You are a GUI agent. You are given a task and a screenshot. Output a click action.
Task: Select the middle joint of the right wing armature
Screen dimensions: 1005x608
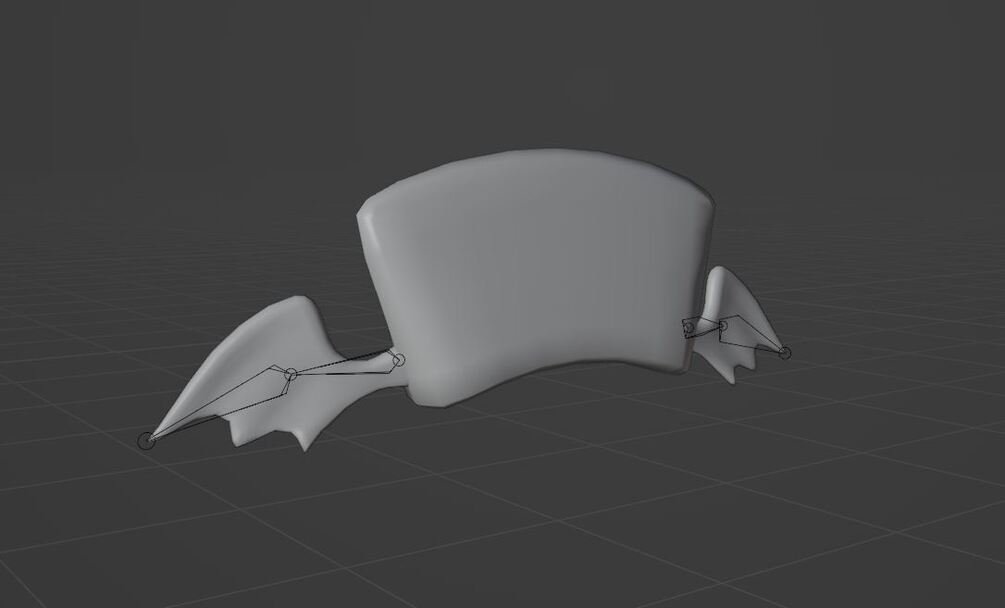pyautogui.click(x=723, y=326)
